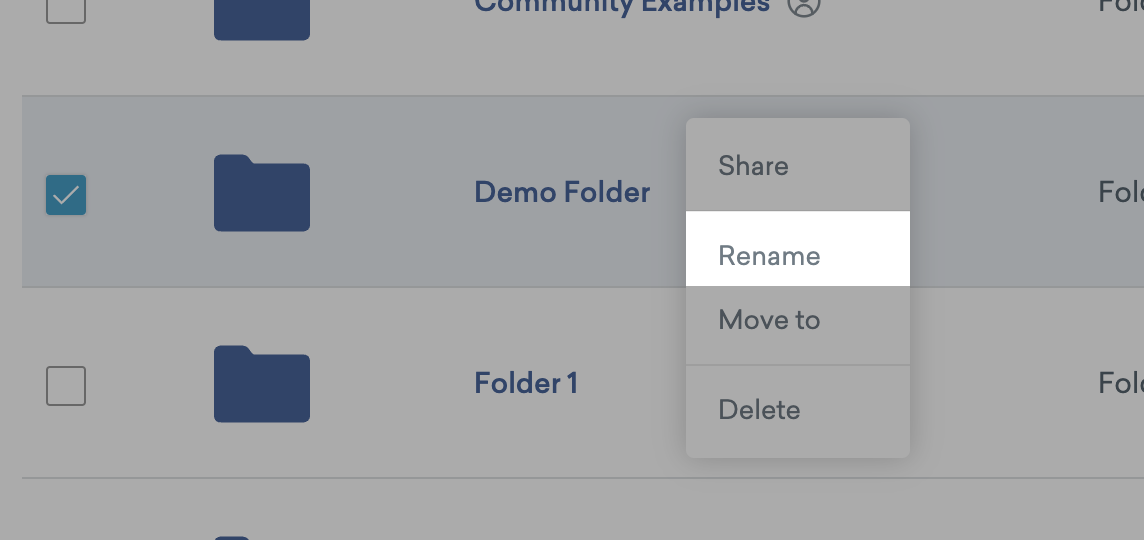Viewport: 1144px width, 540px height.
Task: Click the Demo Folder folder icon
Action: click(262, 193)
